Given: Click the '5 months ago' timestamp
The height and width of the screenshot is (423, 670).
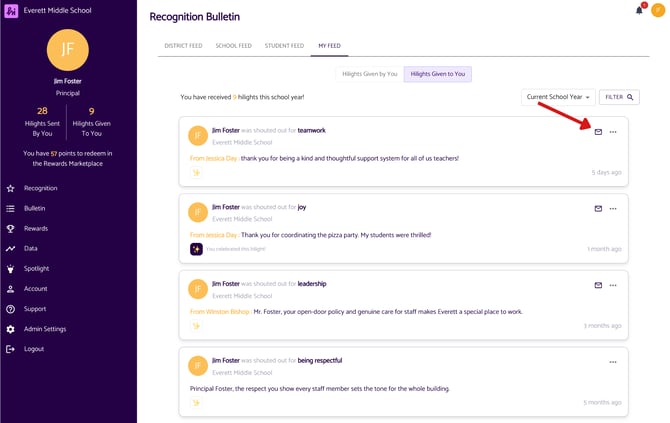Looking at the screenshot, I should pos(602,402).
